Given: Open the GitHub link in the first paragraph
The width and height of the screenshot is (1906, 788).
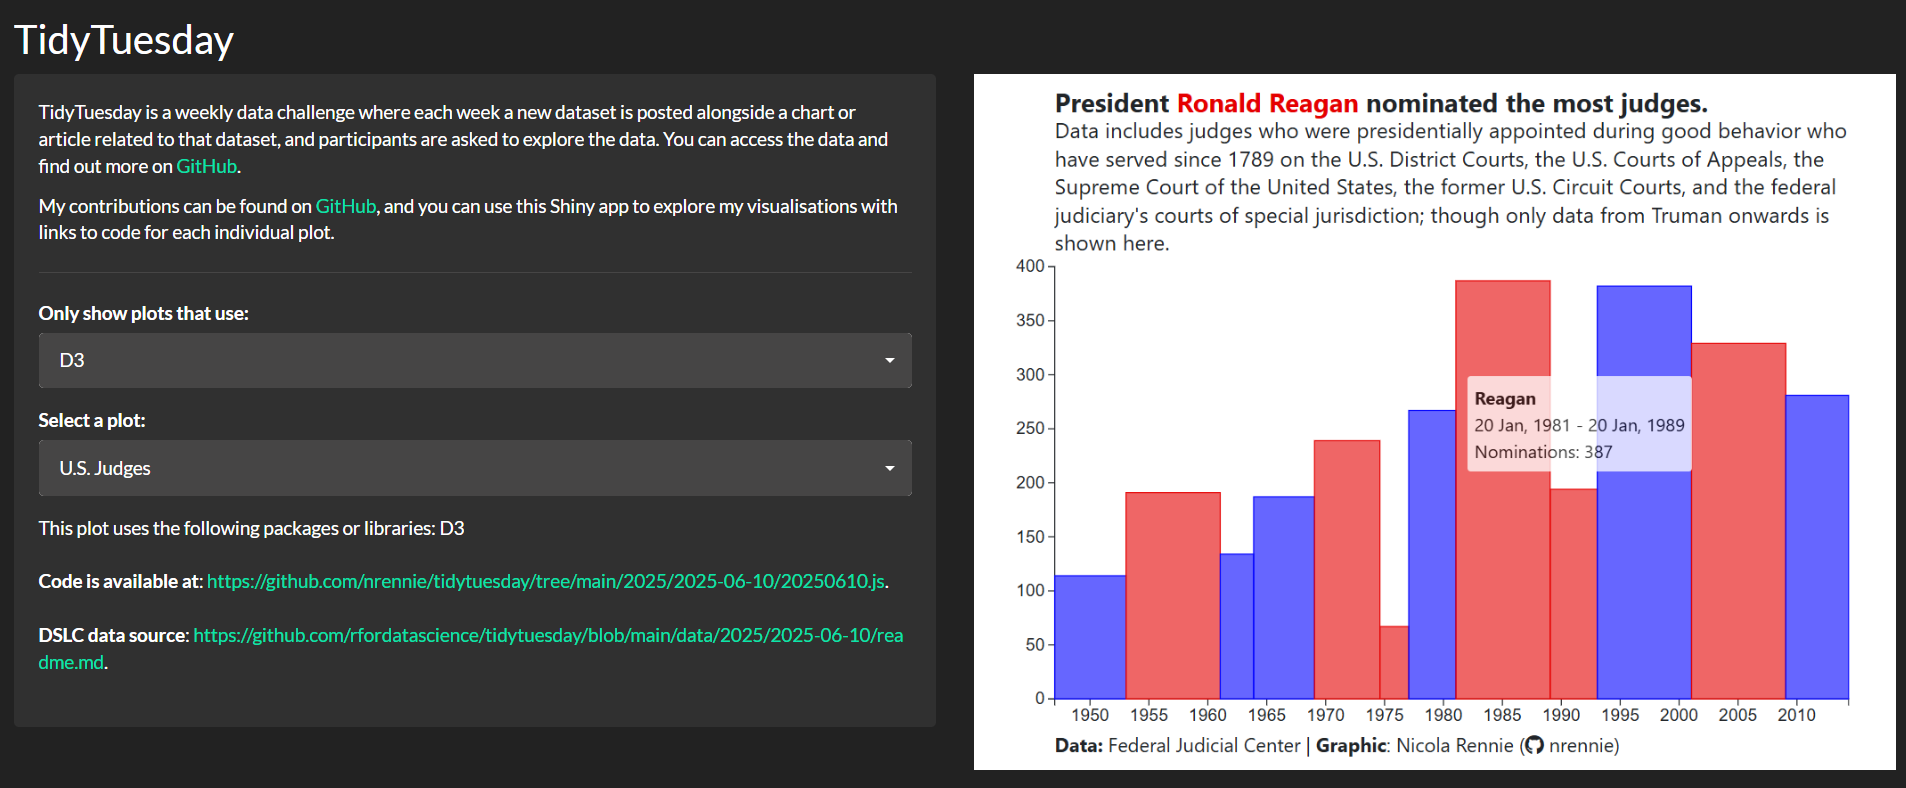Looking at the screenshot, I should (206, 166).
